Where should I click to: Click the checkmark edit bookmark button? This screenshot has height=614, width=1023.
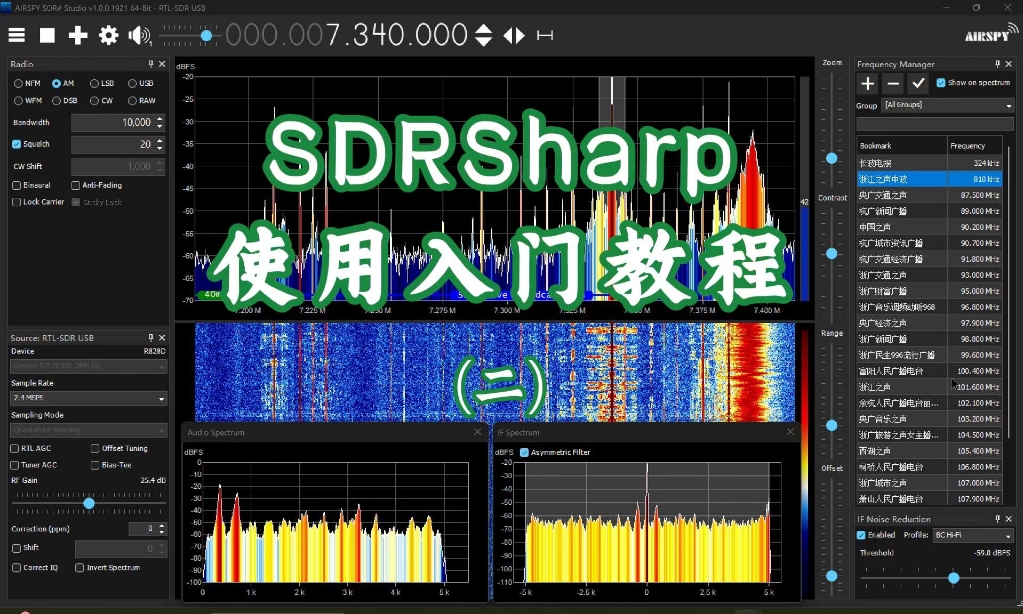pyautogui.click(x=918, y=84)
